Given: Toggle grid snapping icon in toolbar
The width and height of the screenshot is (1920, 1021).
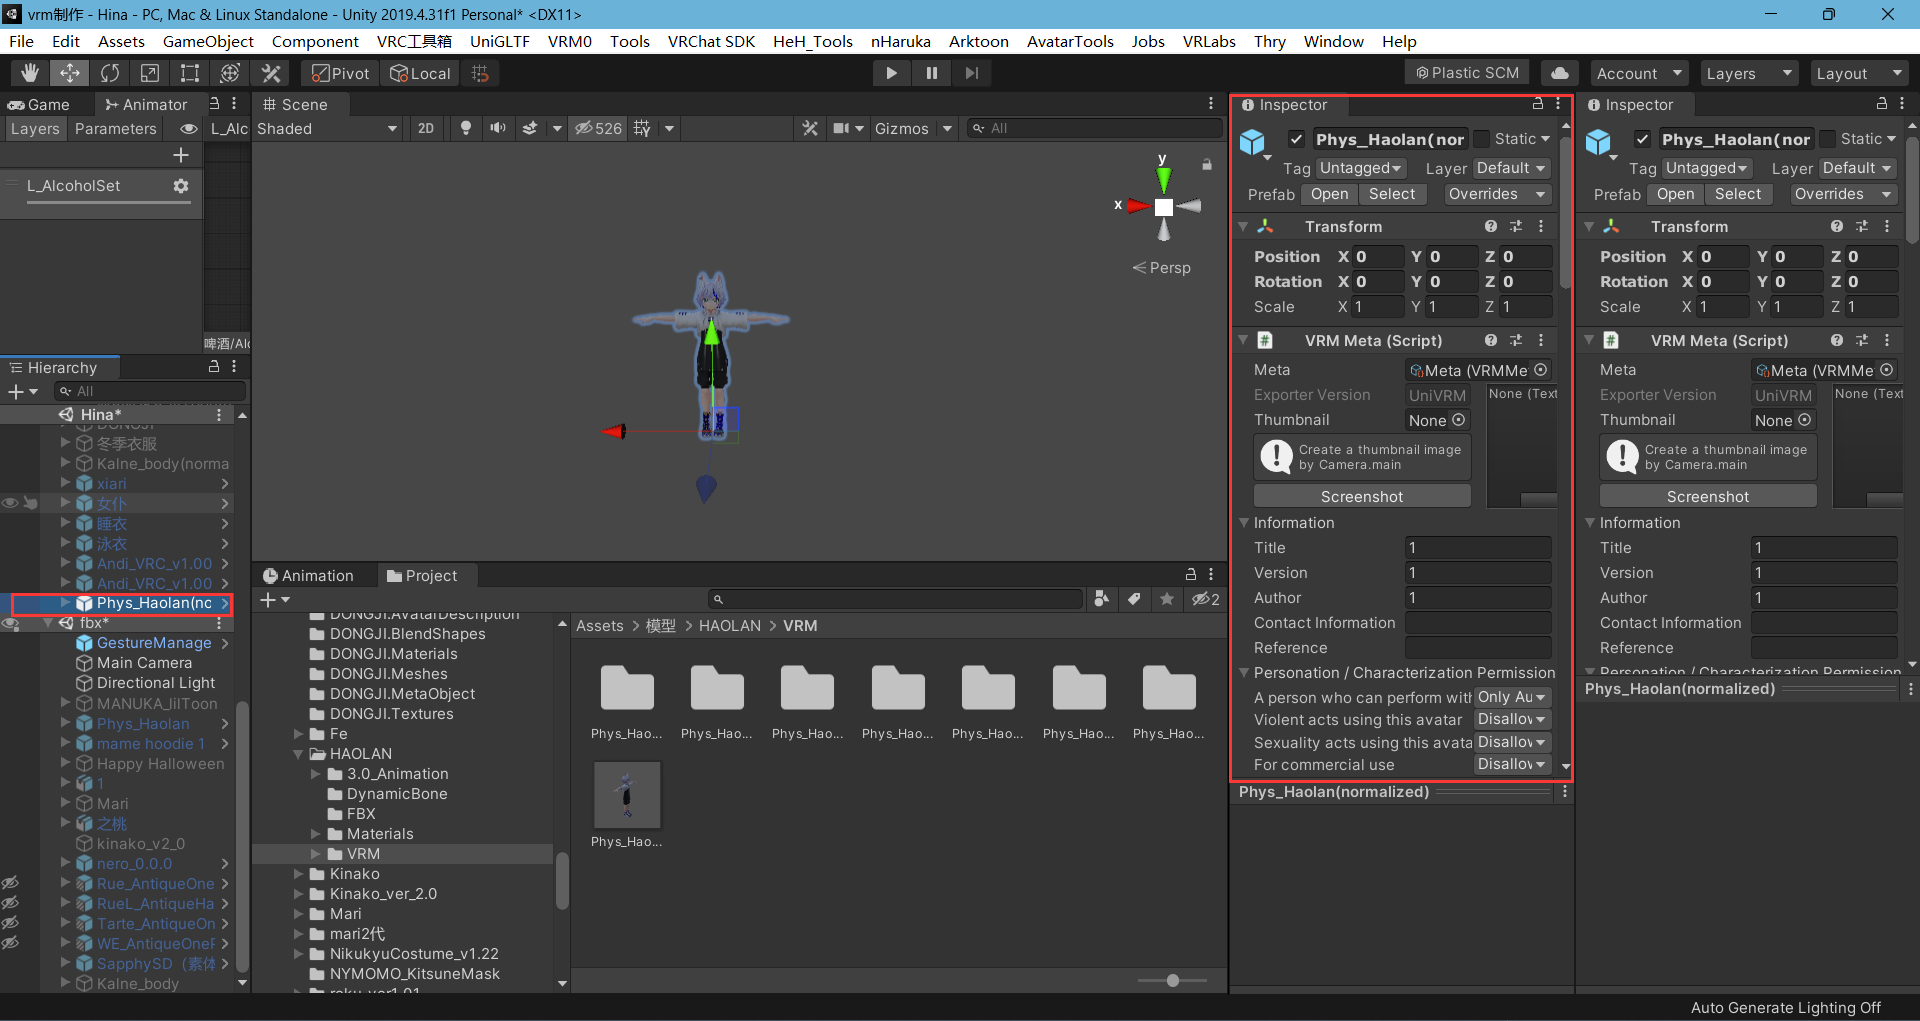Looking at the screenshot, I should click(x=480, y=73).
